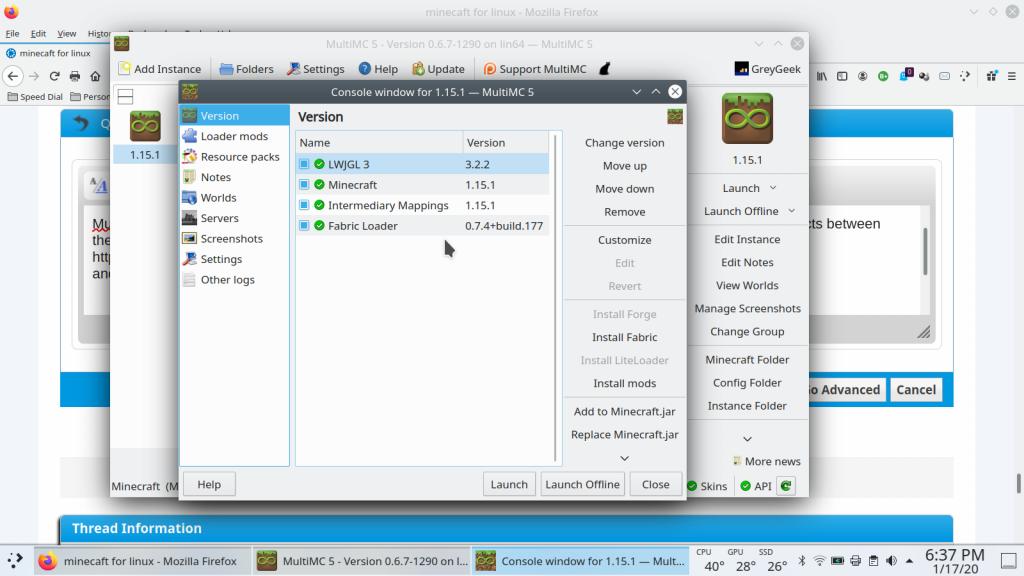
Task: Click Add Instance in MultiMC toolbar
Action: pyautogui.click(x=159, y=69)
